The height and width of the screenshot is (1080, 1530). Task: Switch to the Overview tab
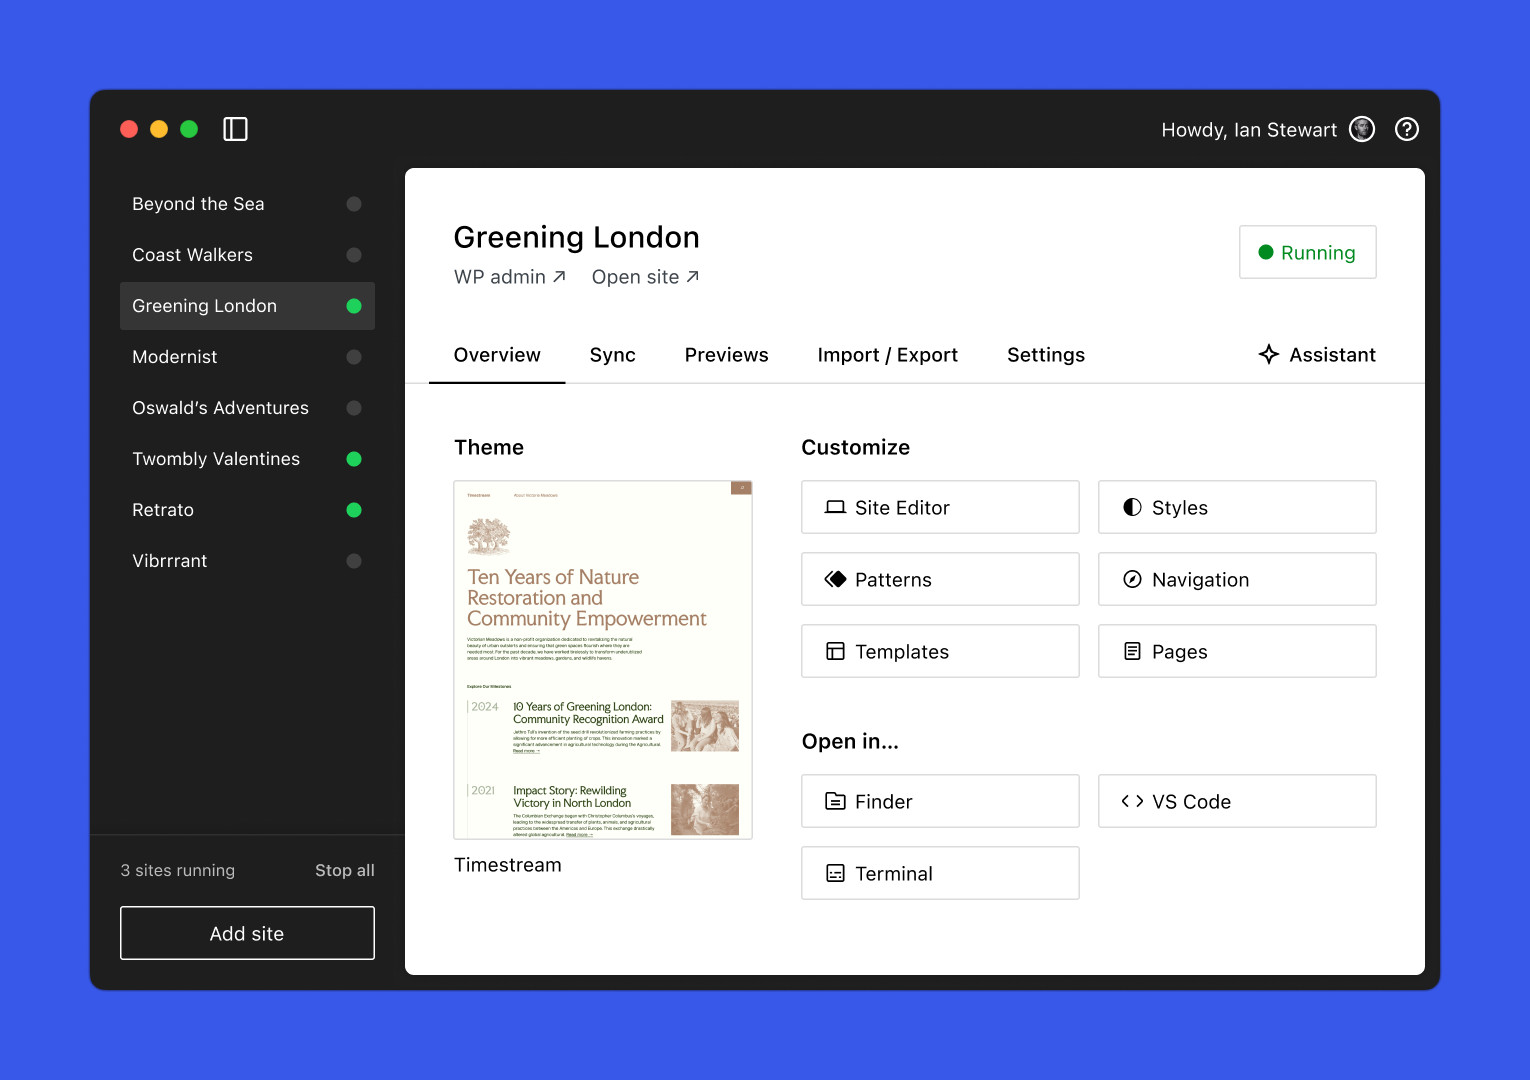(497, 355)
